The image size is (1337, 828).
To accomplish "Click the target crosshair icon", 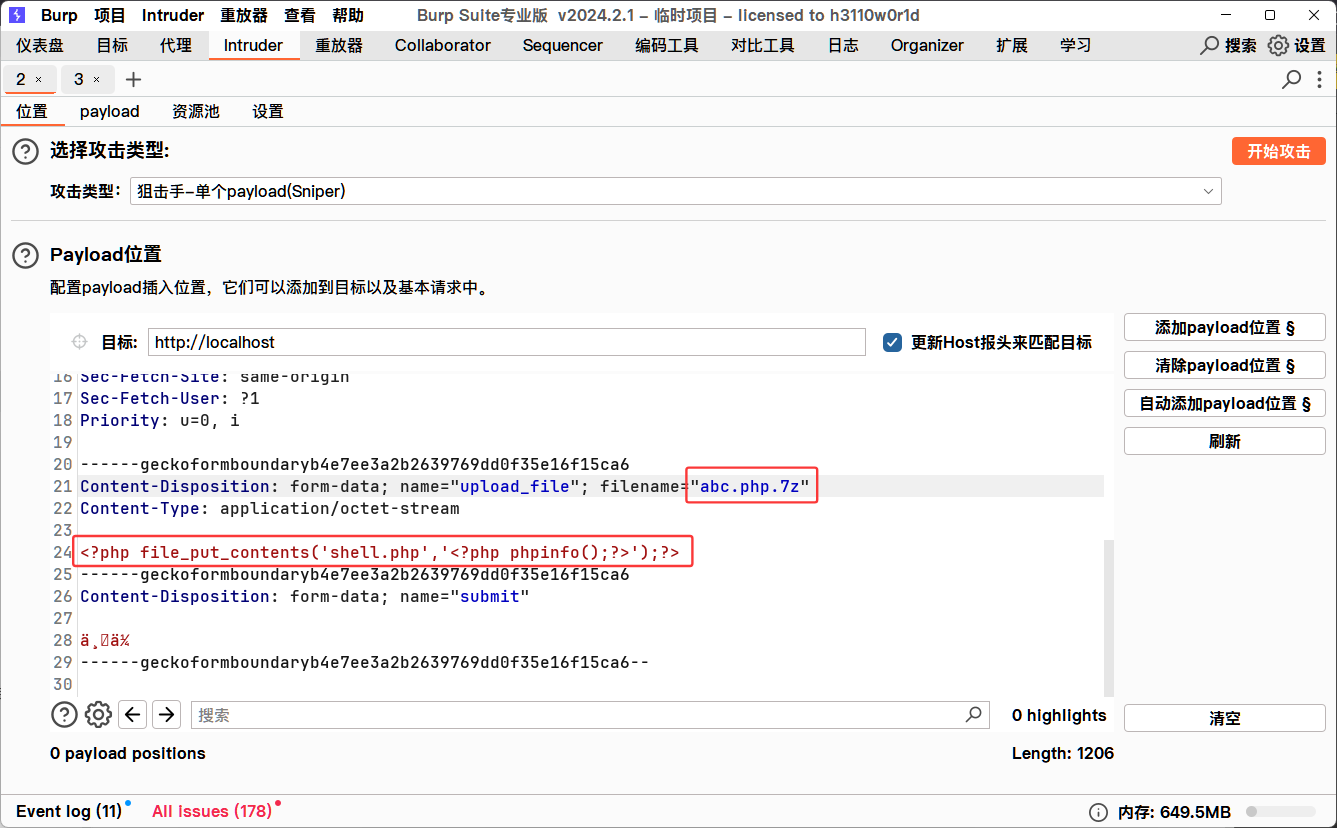I will coord(80,342).
